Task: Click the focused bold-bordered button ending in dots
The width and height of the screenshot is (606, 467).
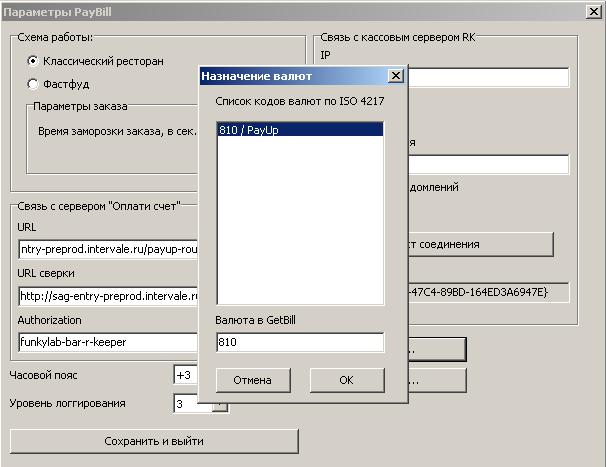Action: tap(437, 349)
